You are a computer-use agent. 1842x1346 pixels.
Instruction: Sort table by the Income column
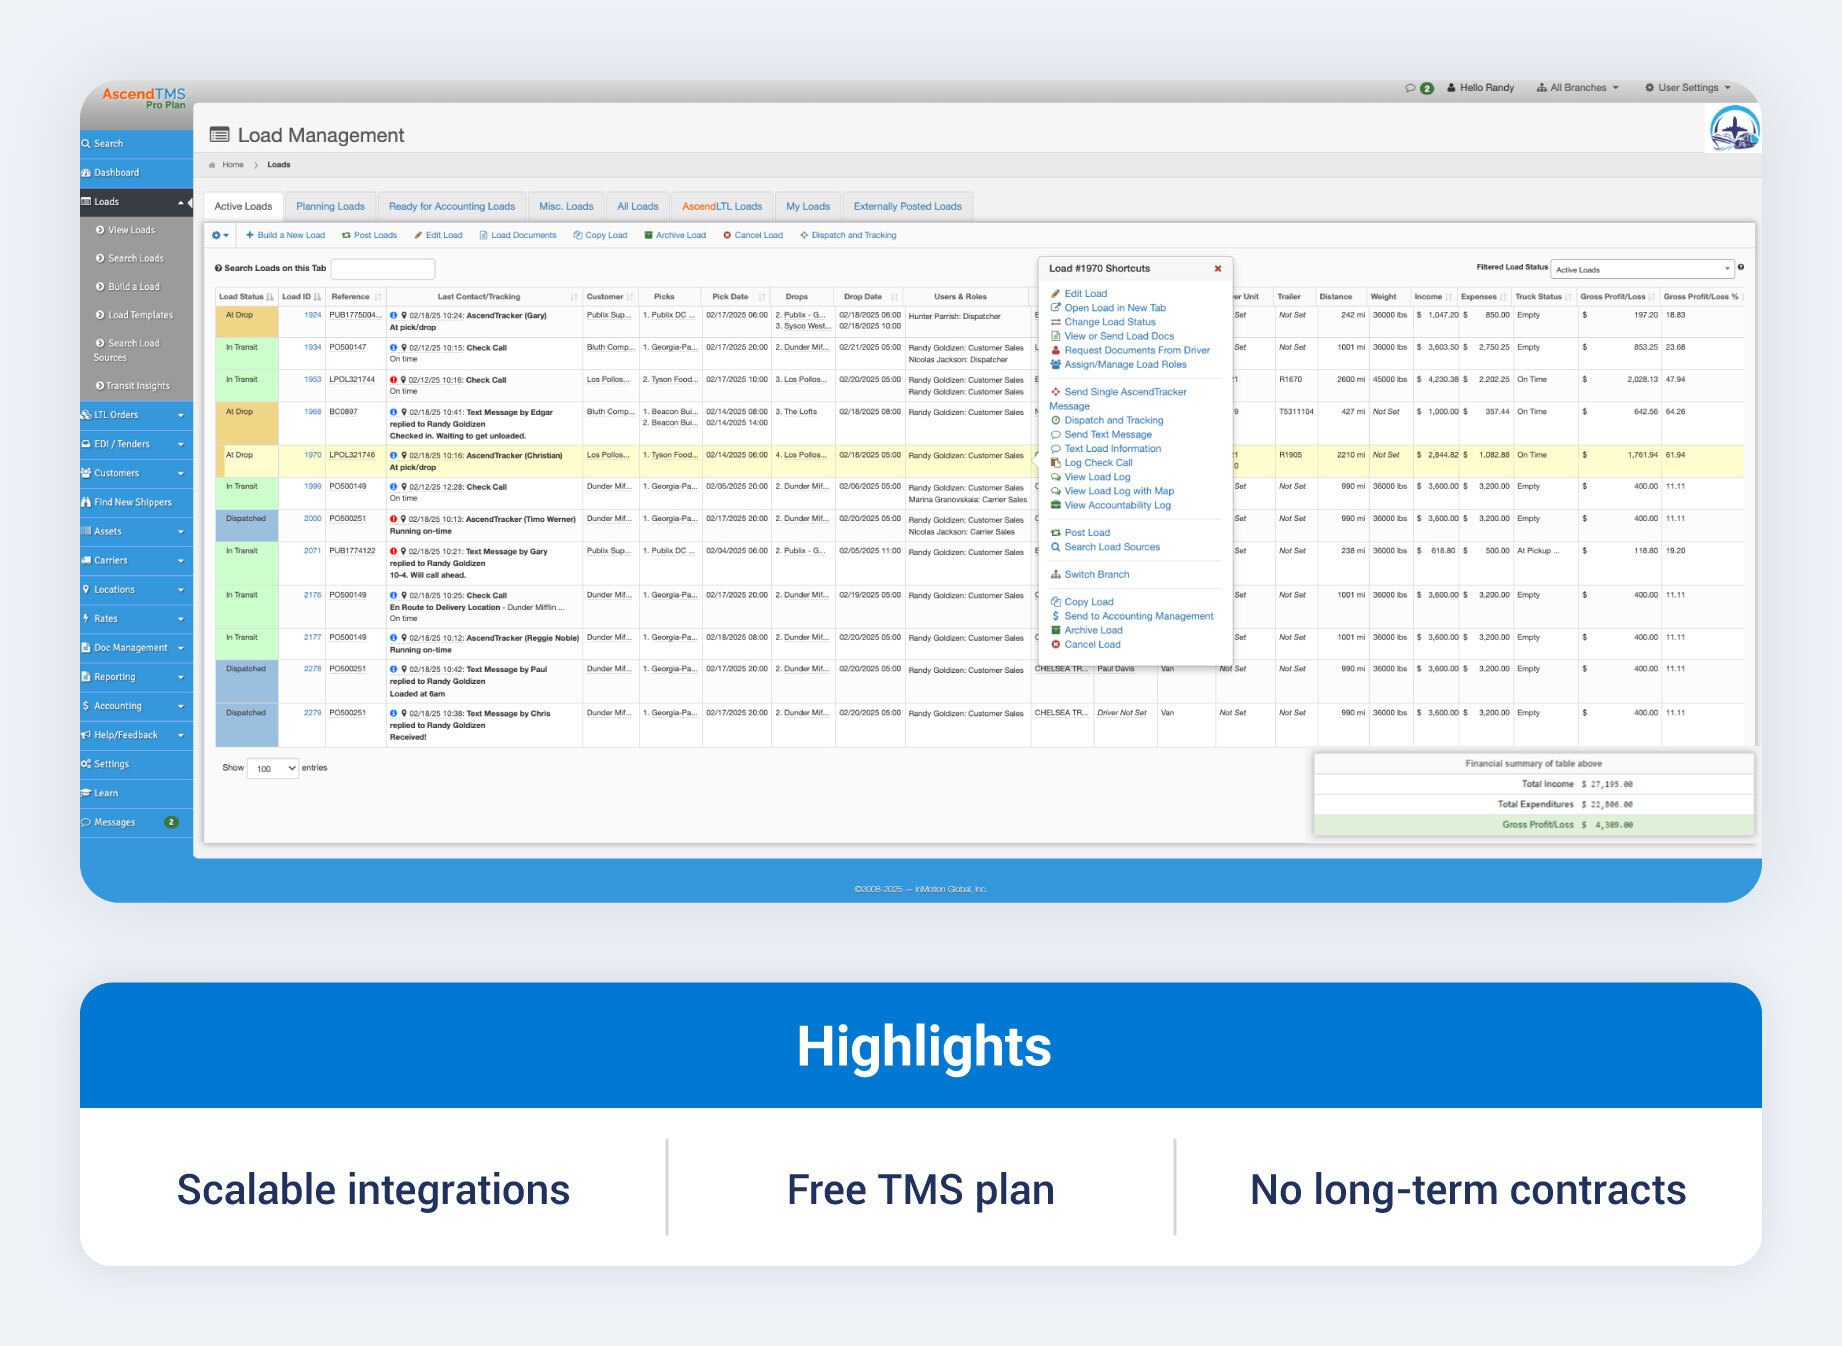click(x=1432, y=297)
